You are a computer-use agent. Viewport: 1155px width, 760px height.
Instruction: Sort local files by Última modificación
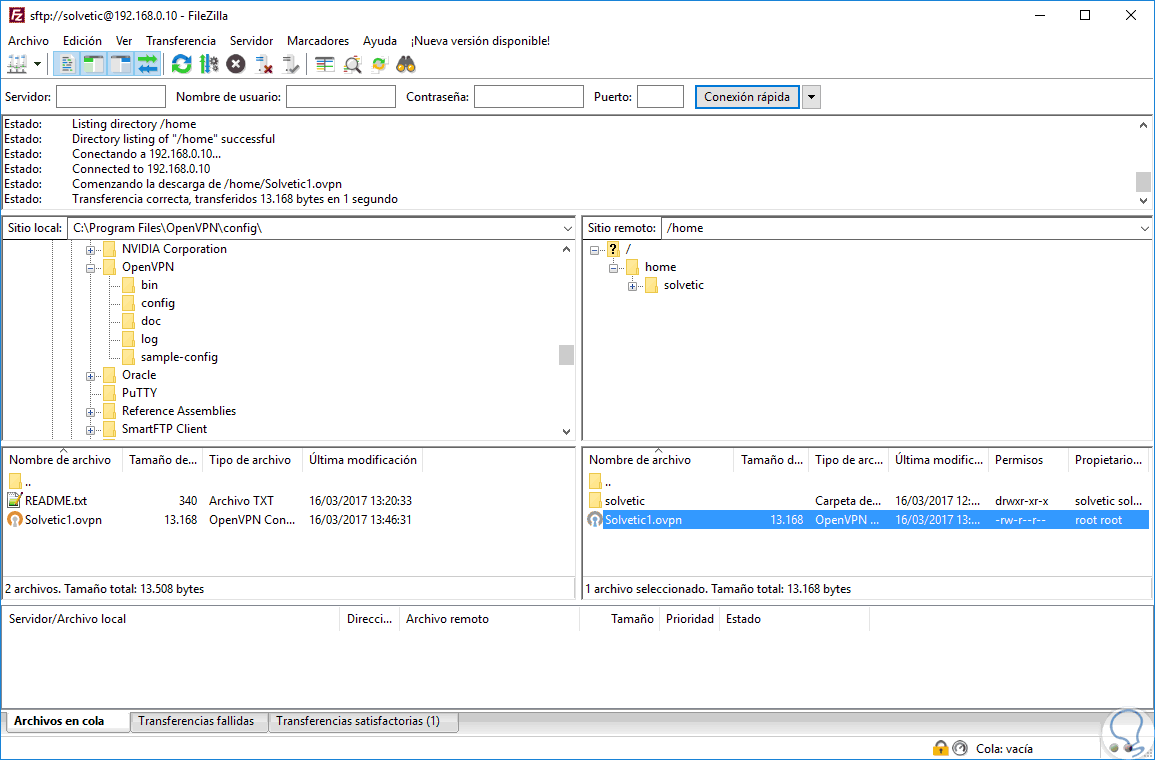coord(362,460)
